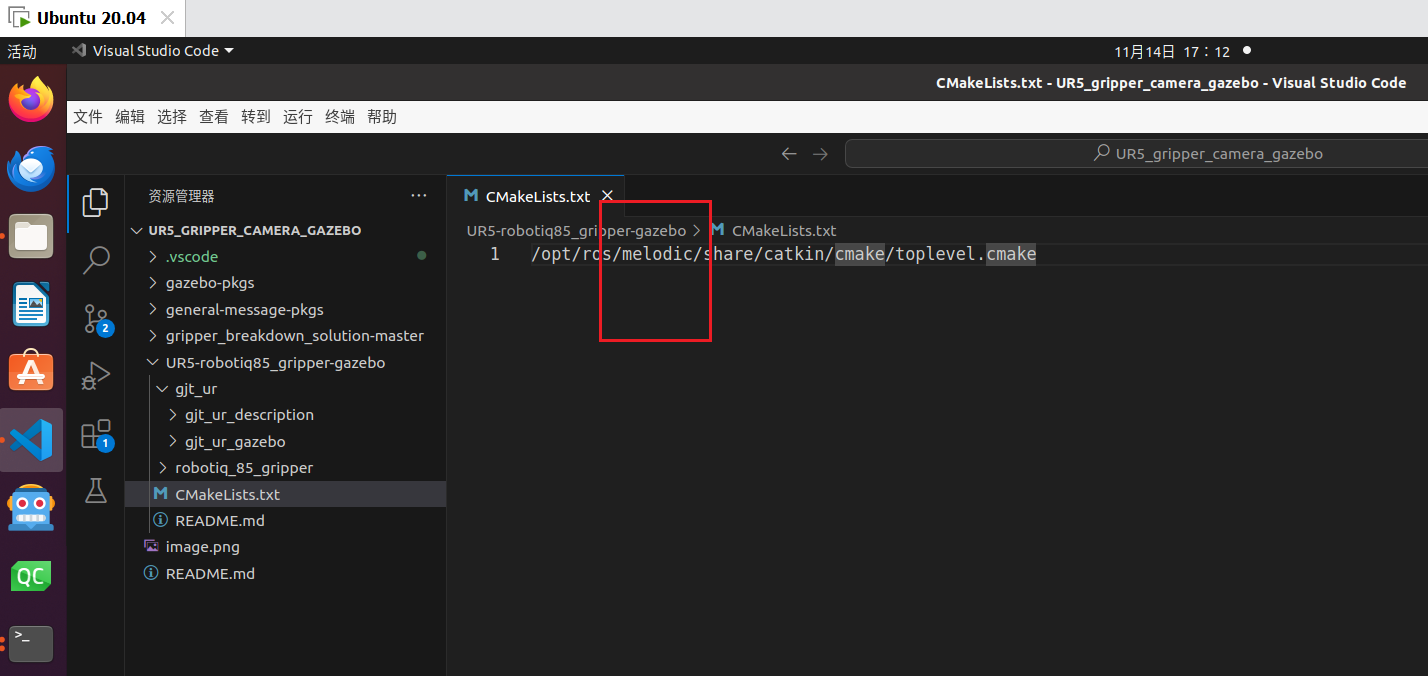Click the go forward arrow

[x=820, y=154]
